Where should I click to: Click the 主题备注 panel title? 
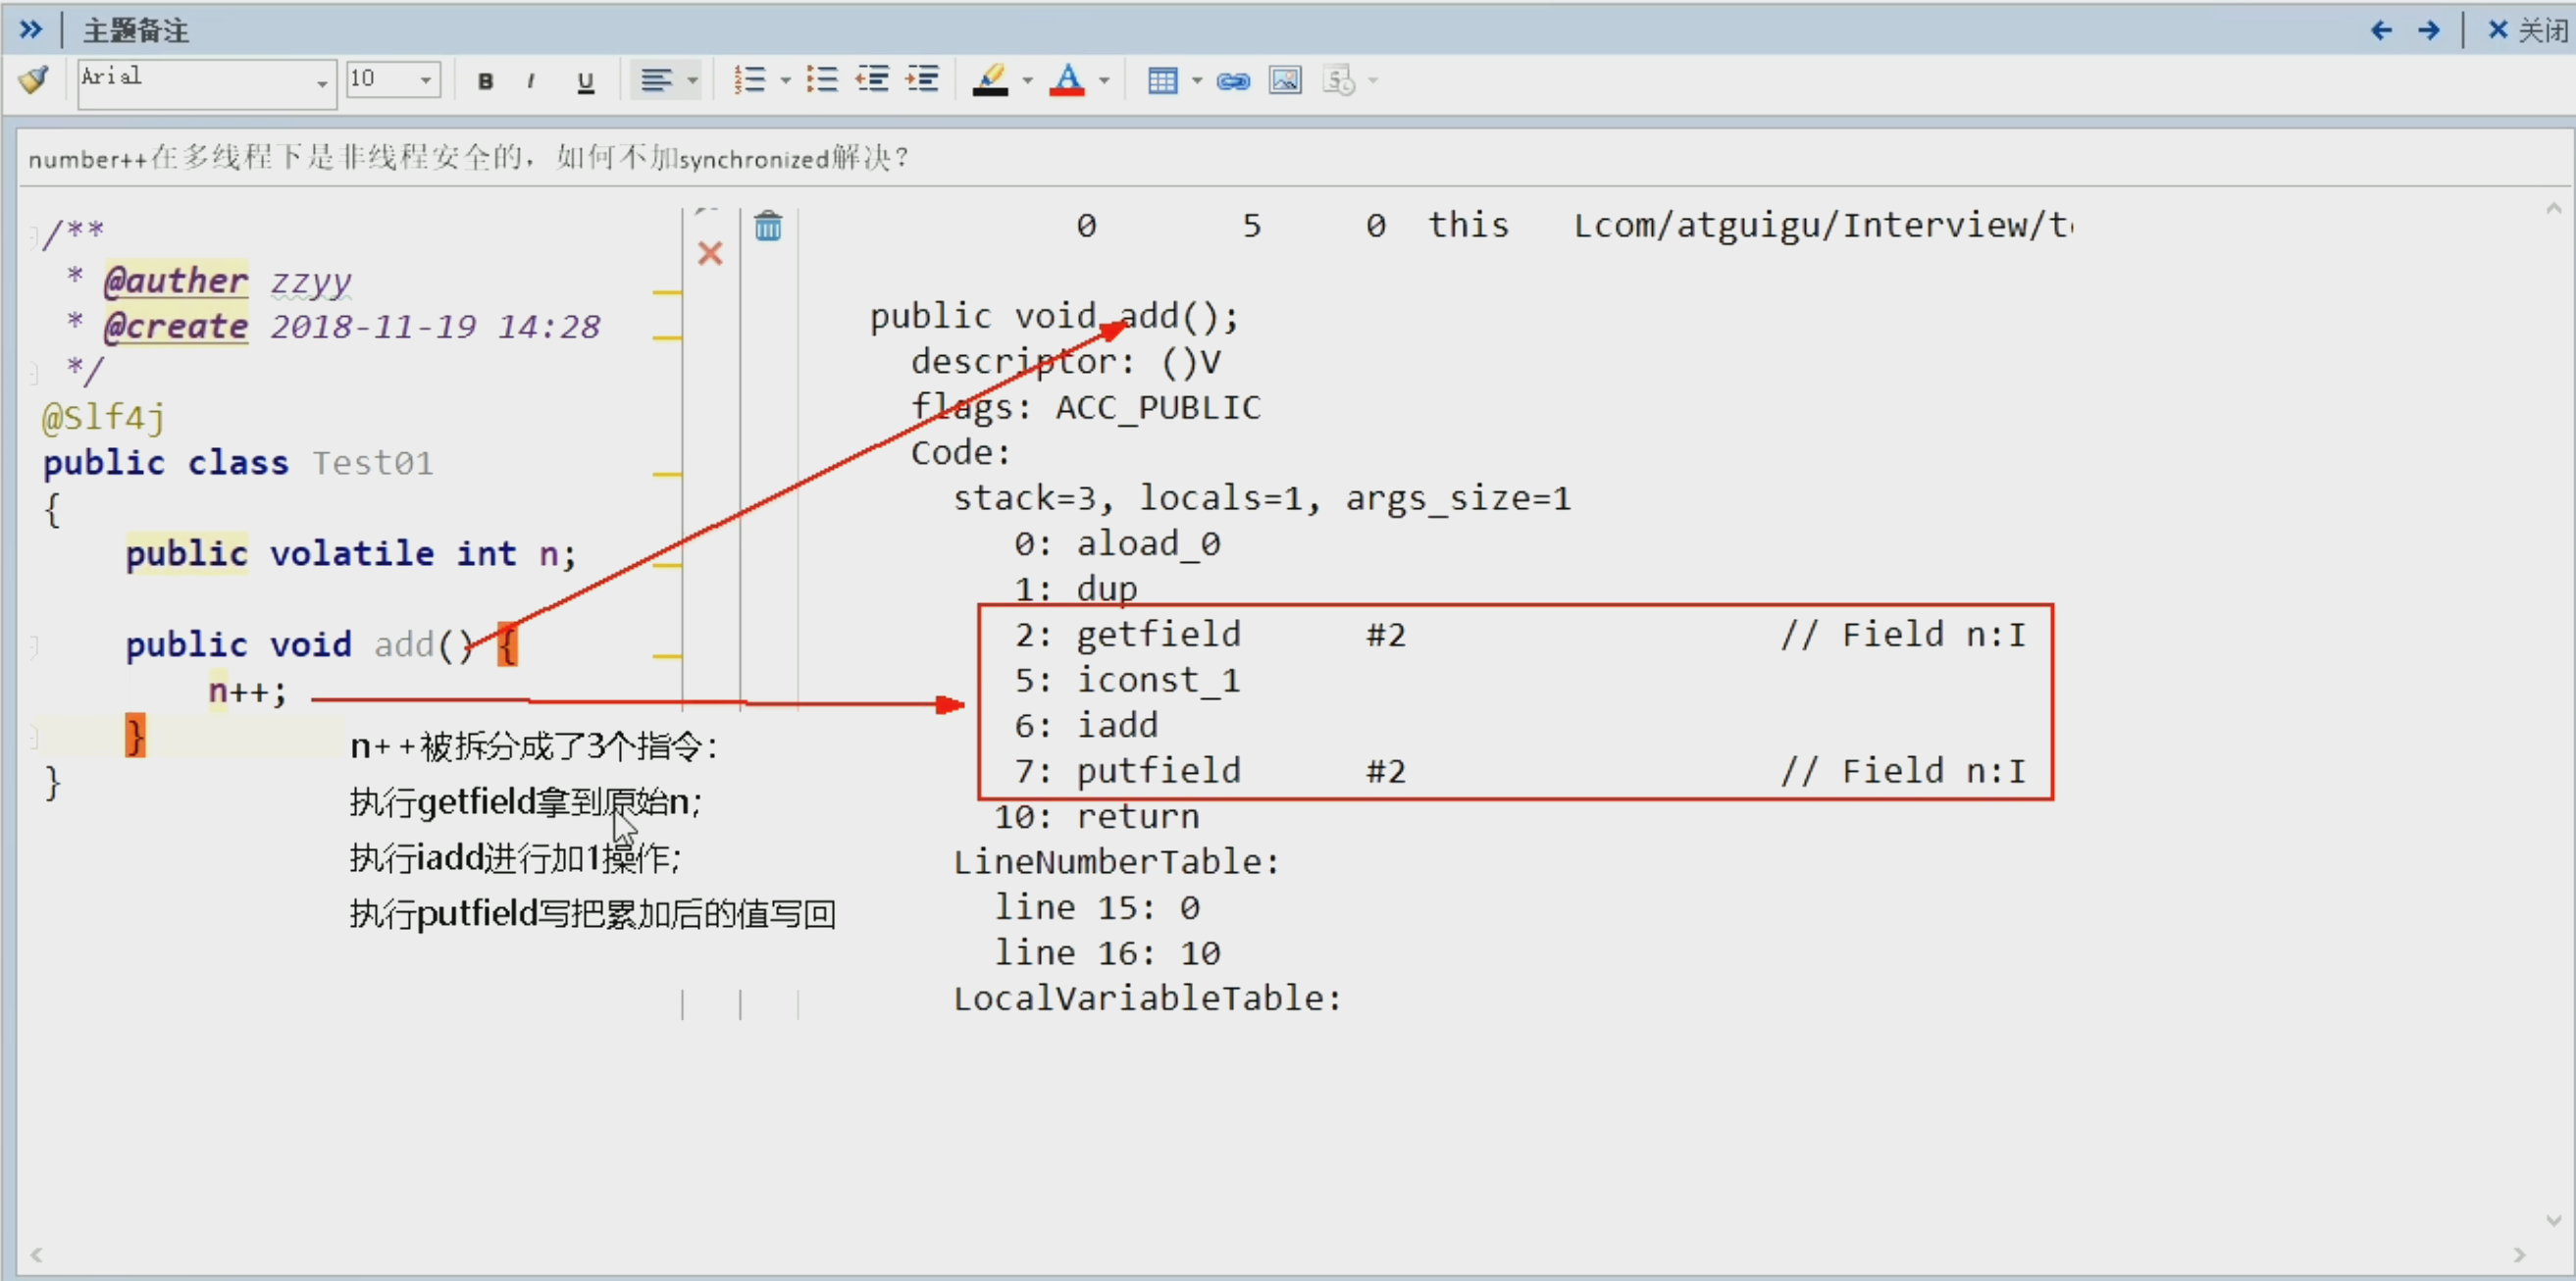[x=136, y=30]
